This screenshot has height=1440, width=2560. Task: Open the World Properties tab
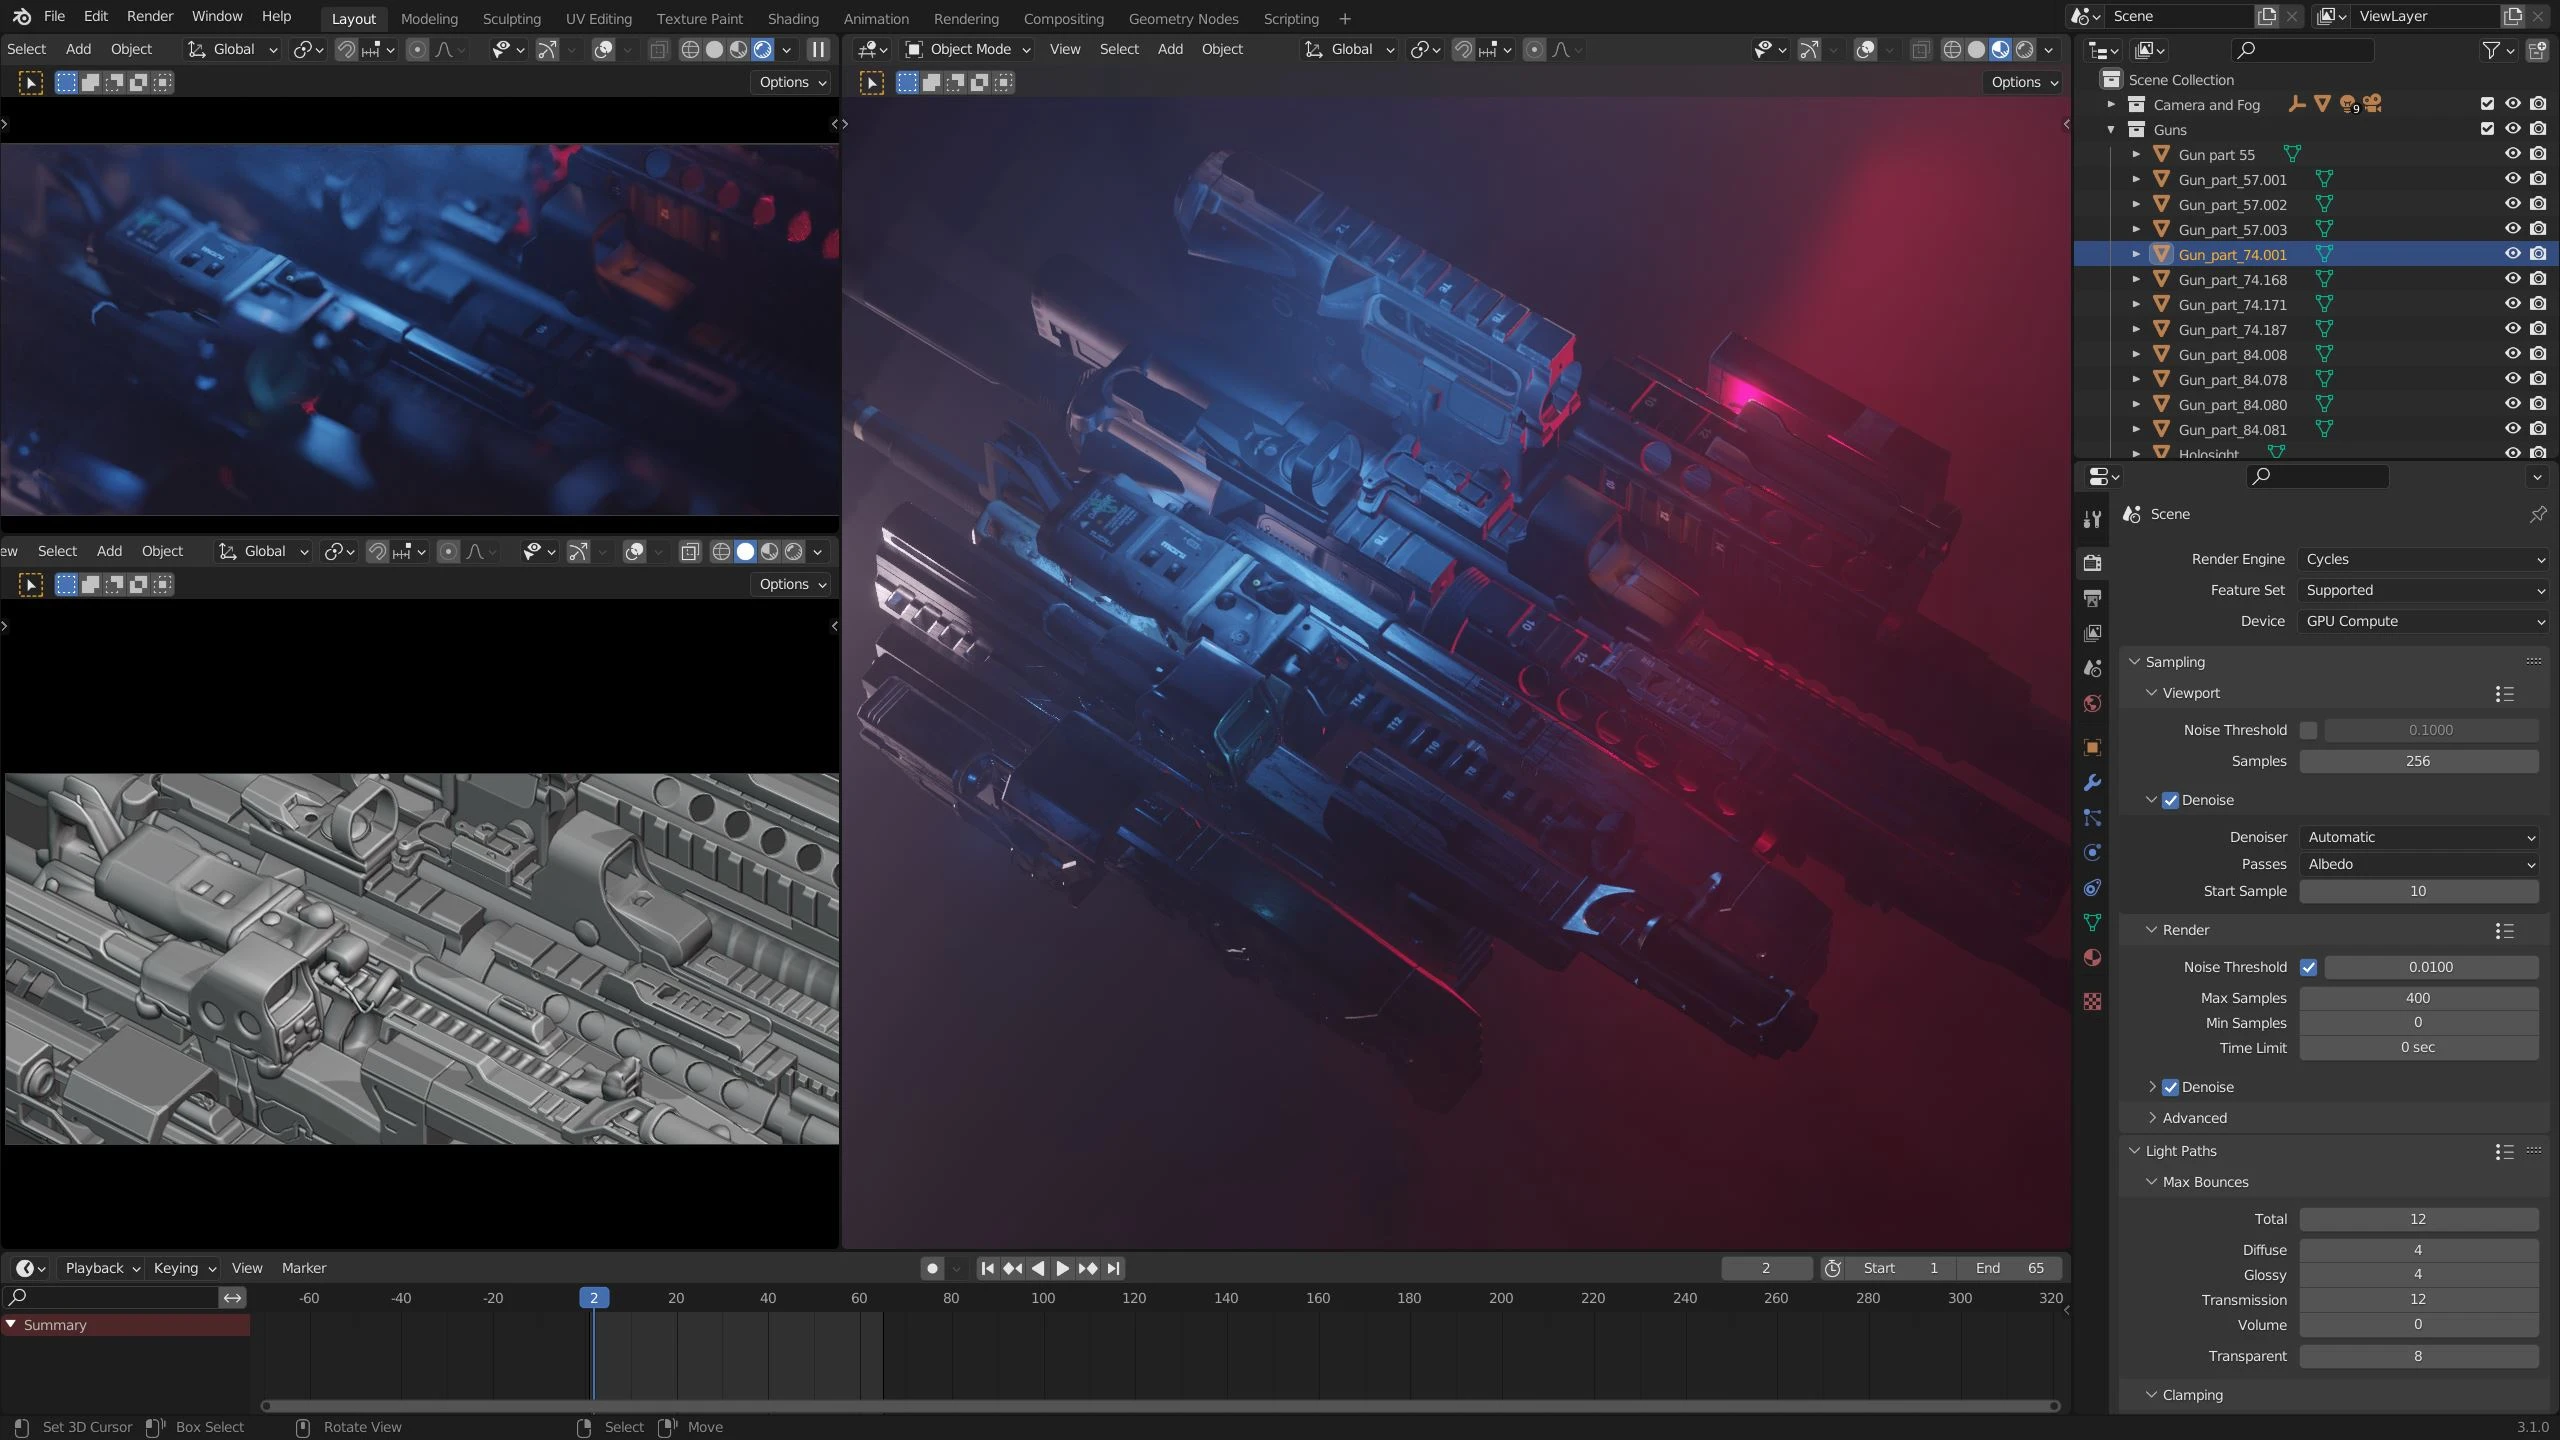pyautogui.click(x=2092, y=703)
